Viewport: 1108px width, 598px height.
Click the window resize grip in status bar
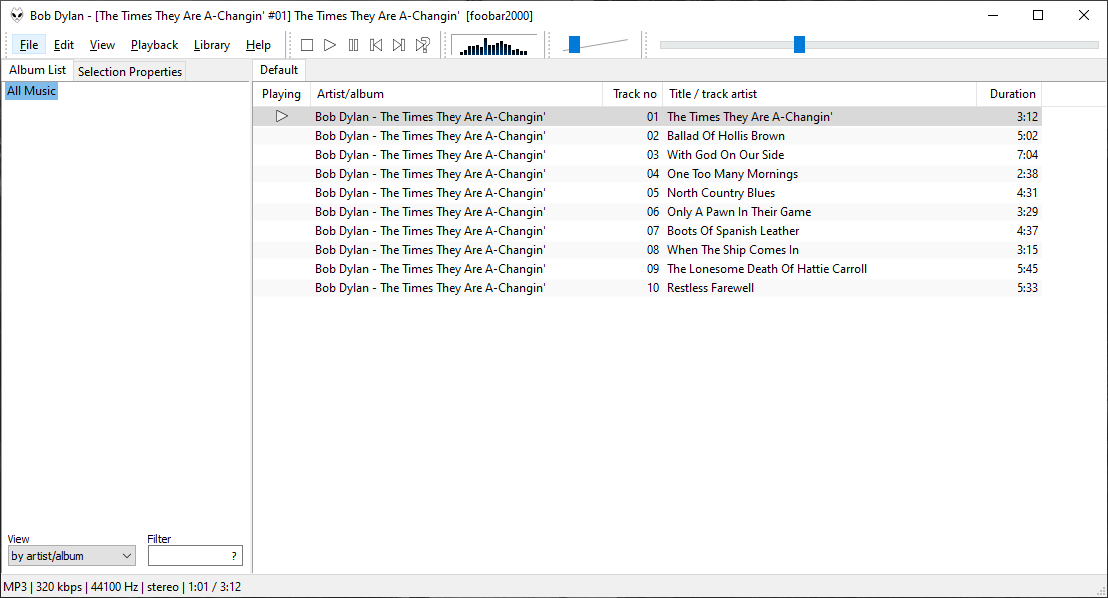pyautogui.click(x=1100, y=590)
